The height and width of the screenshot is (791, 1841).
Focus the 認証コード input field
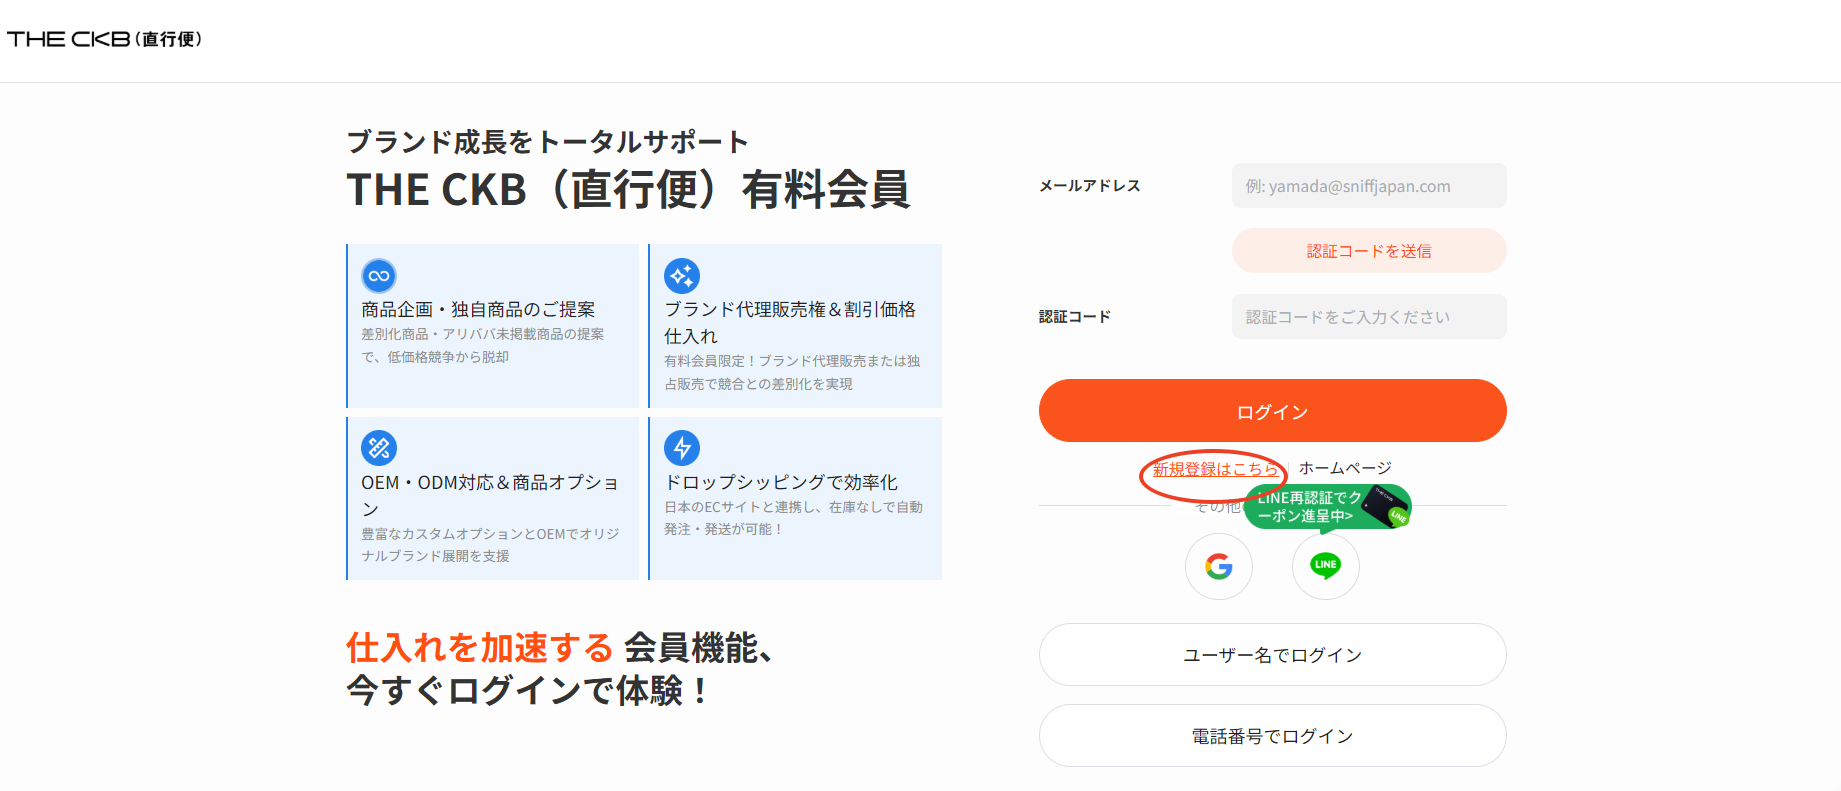pos(1369,317)
